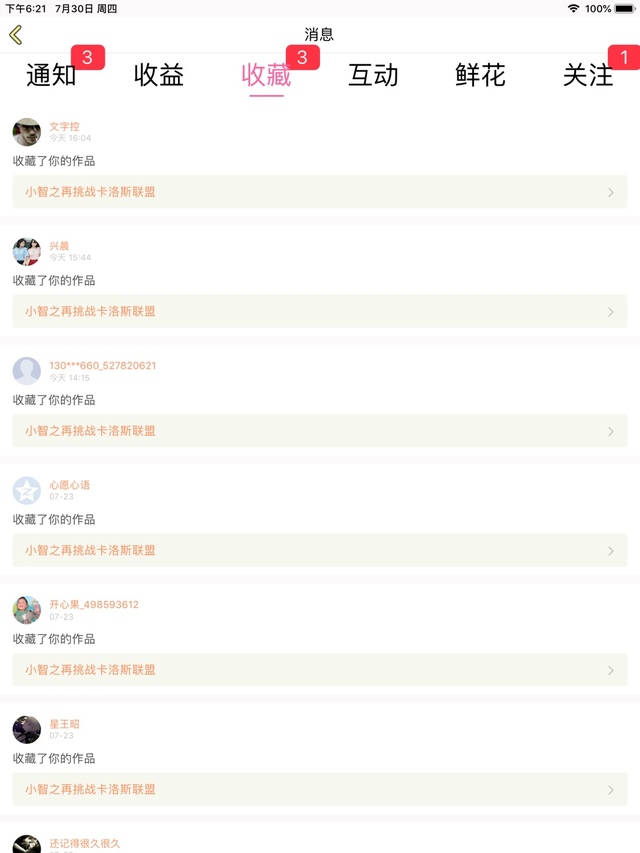Expand chevron on 兴晨's collected work

click(611, 312)
